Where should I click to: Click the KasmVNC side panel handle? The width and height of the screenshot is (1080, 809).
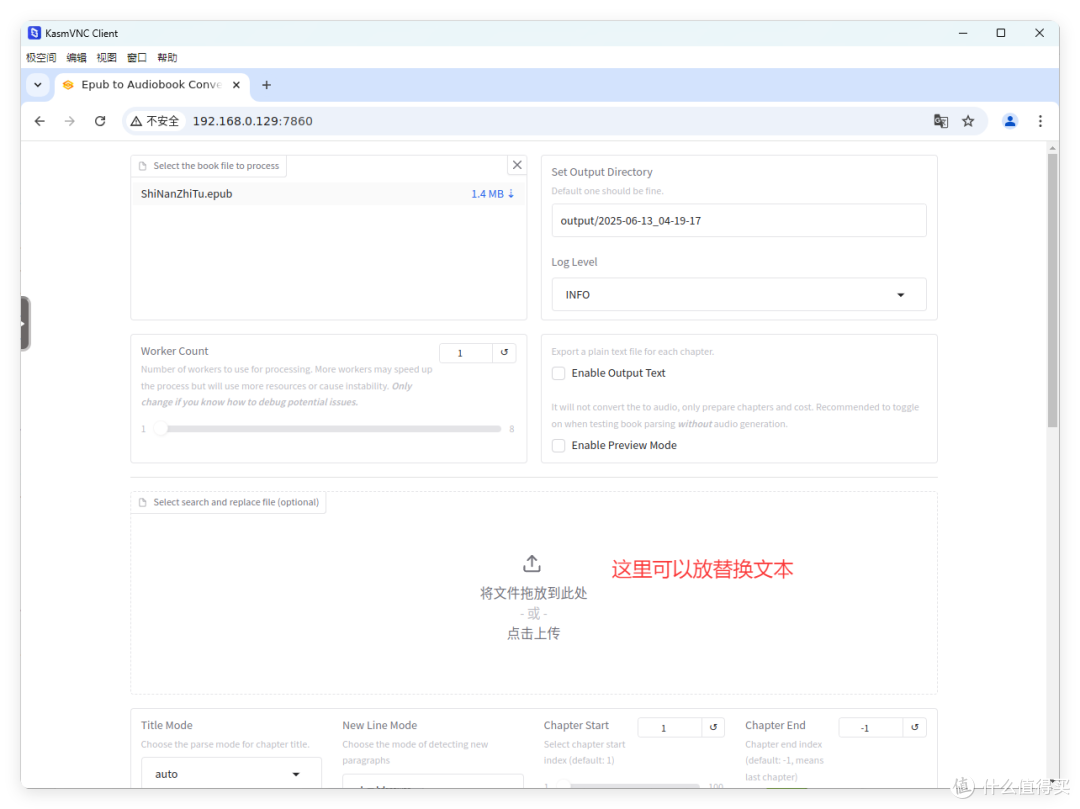25,324
